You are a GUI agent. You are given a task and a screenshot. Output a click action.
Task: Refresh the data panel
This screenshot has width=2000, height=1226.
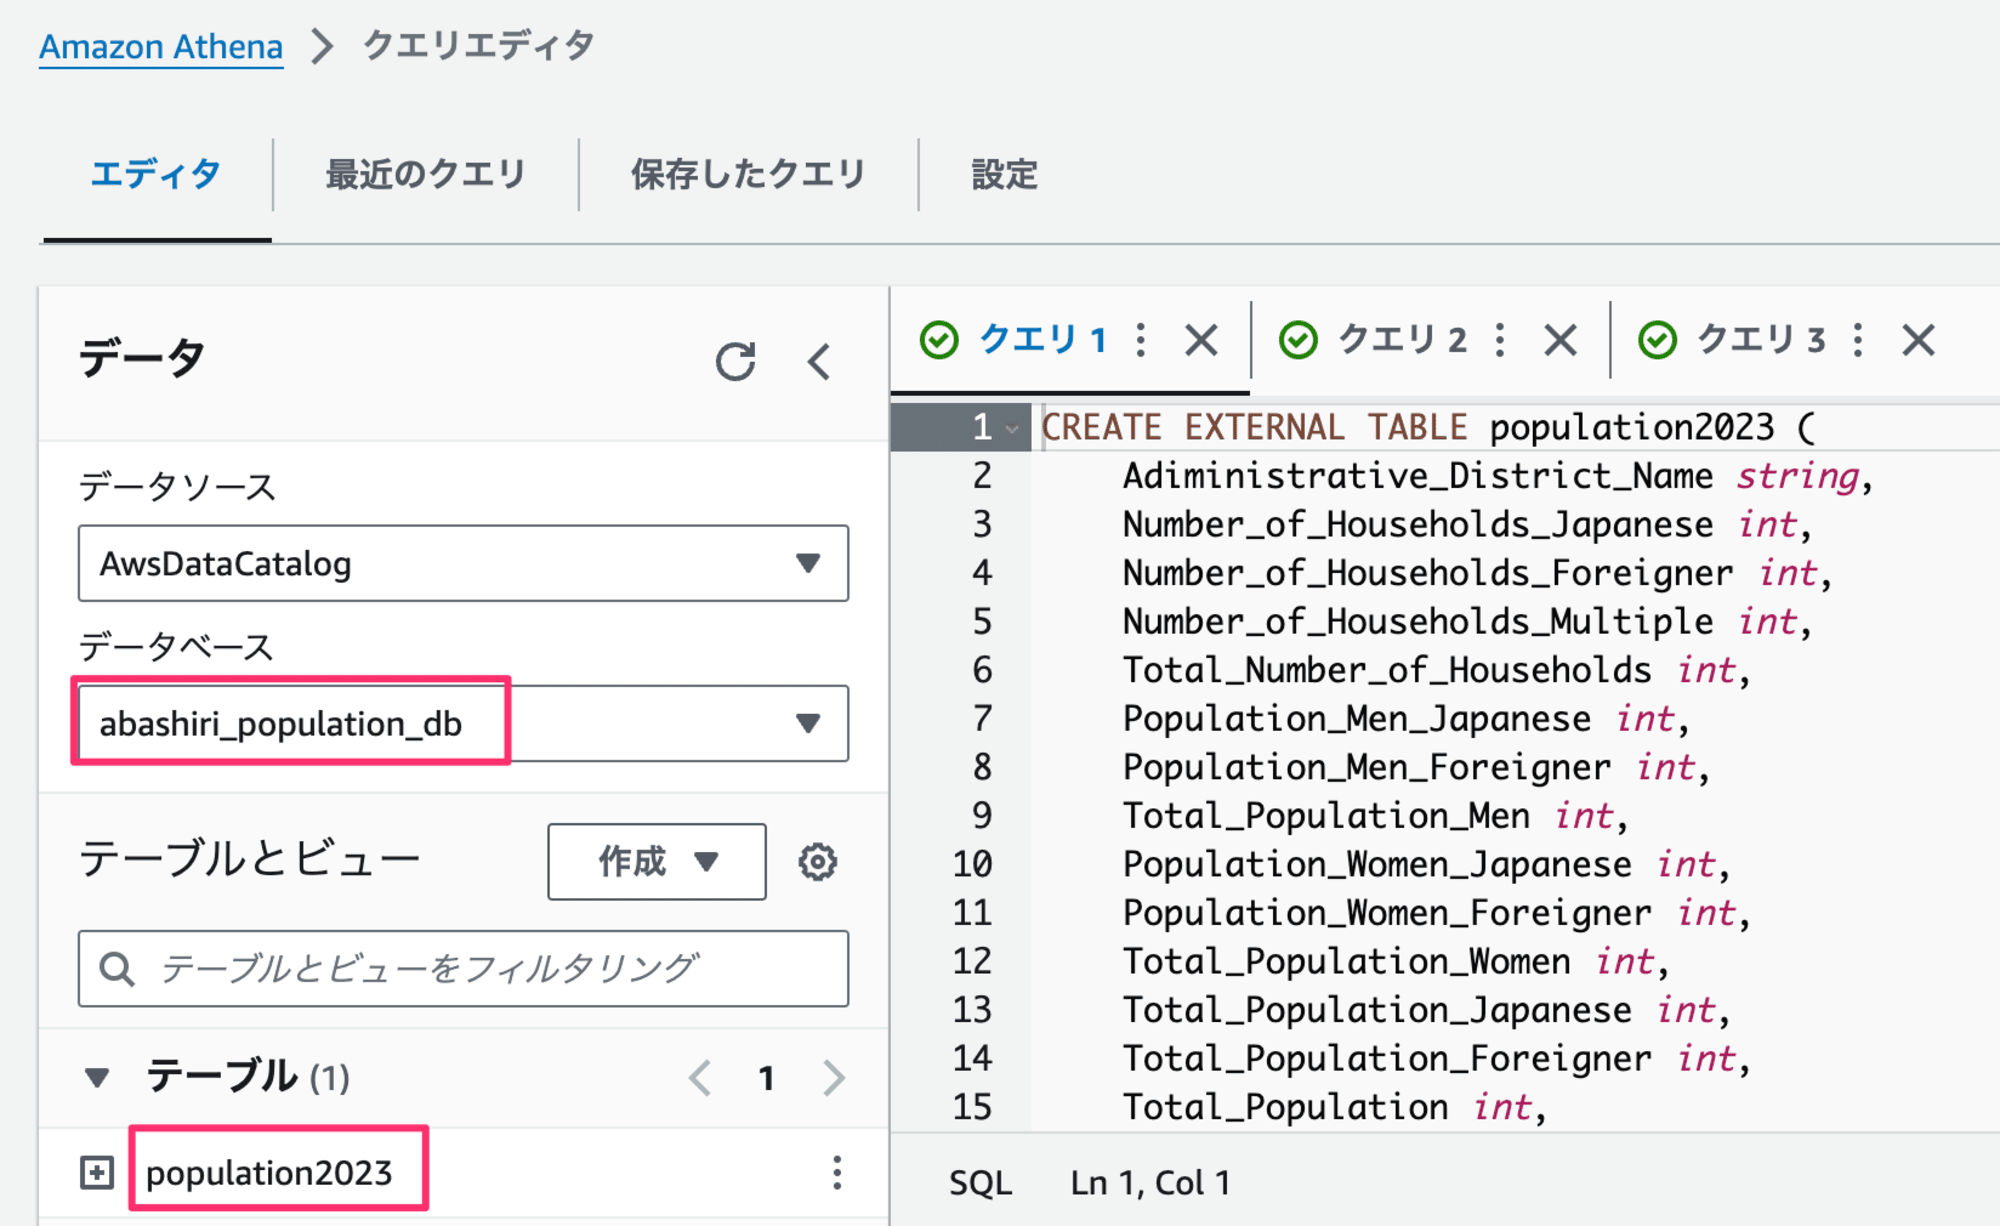[x=735, y=362]
